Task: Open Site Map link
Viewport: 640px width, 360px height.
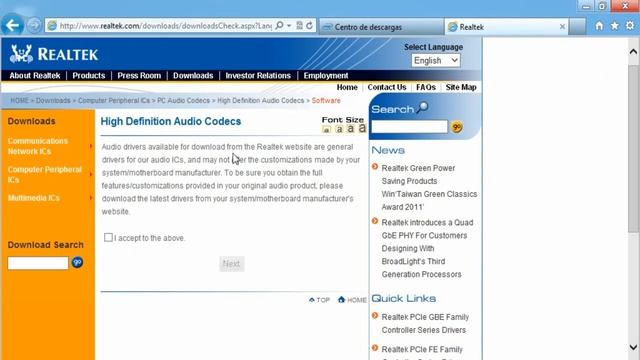Action: pos(461,87)
